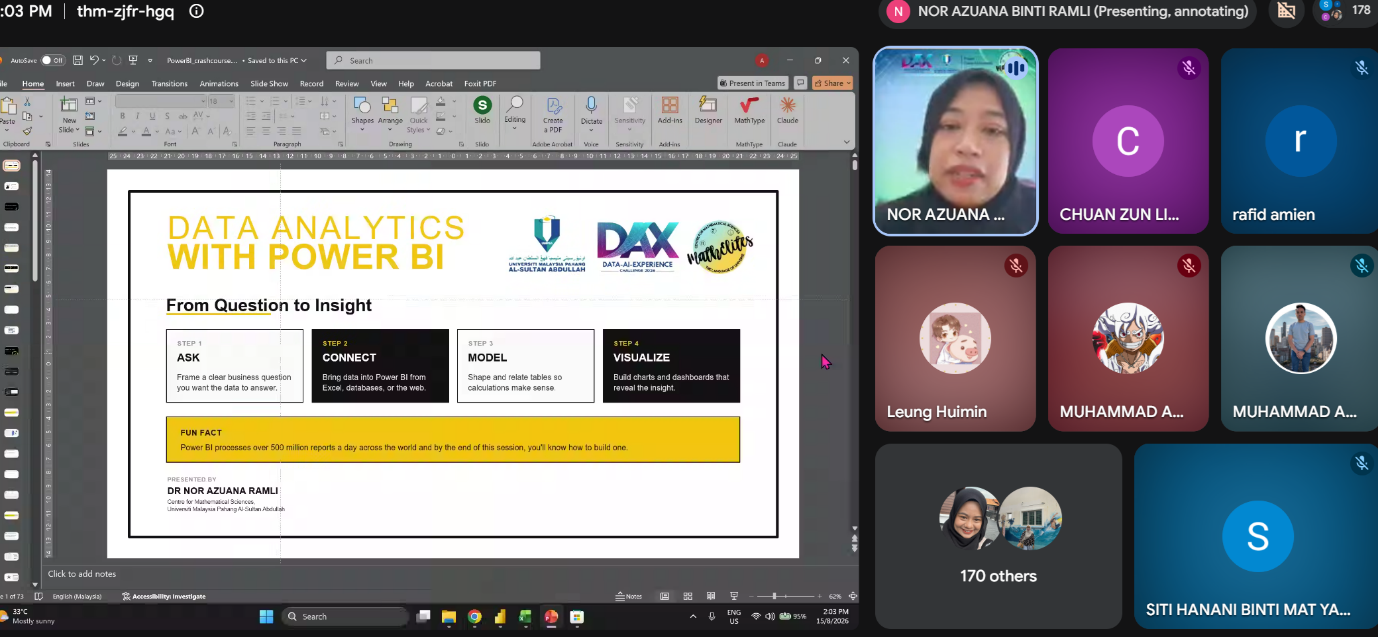
Task: Toggle Bold formatting
Action: pos(122,116)
